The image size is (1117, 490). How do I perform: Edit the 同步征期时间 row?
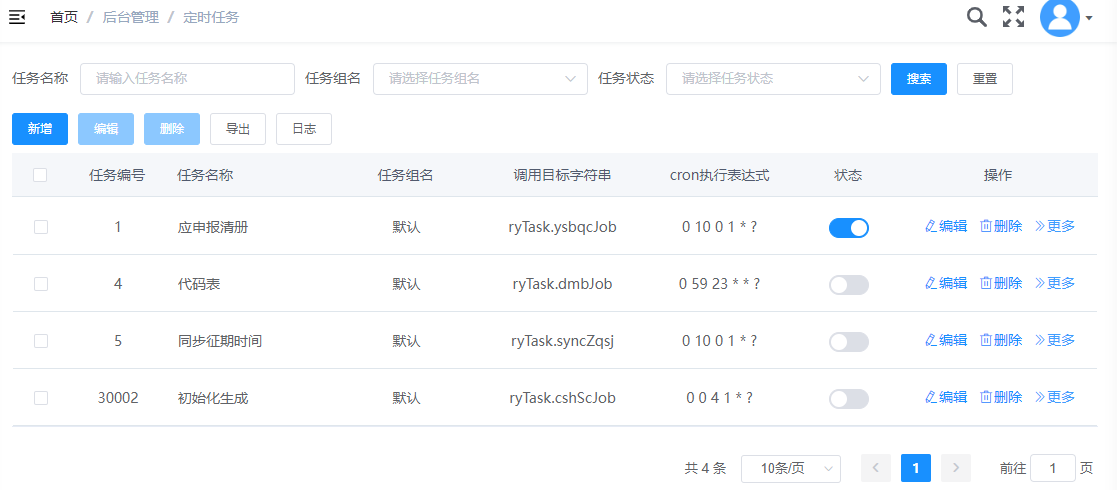pyautogui.click(x=946, y=340)
